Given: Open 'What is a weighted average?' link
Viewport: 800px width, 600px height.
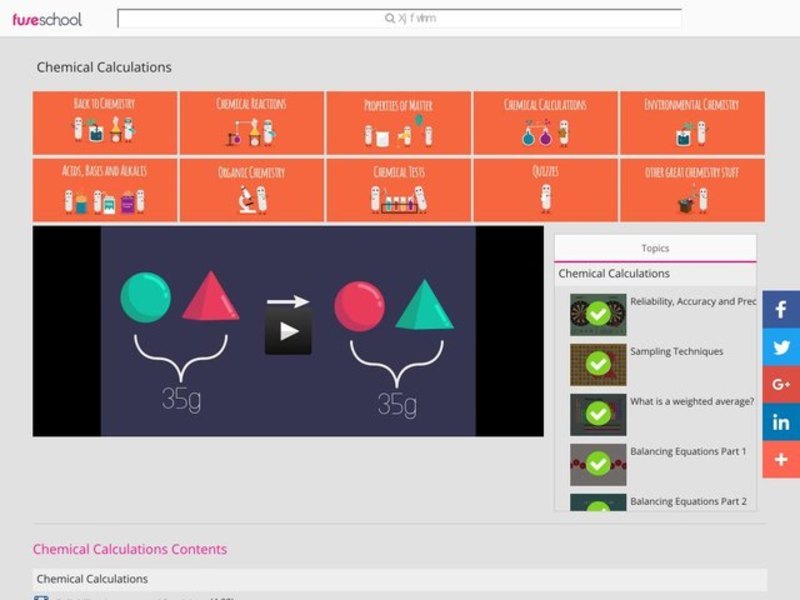Looking at the screenshot, I should (x=692, y=402).
